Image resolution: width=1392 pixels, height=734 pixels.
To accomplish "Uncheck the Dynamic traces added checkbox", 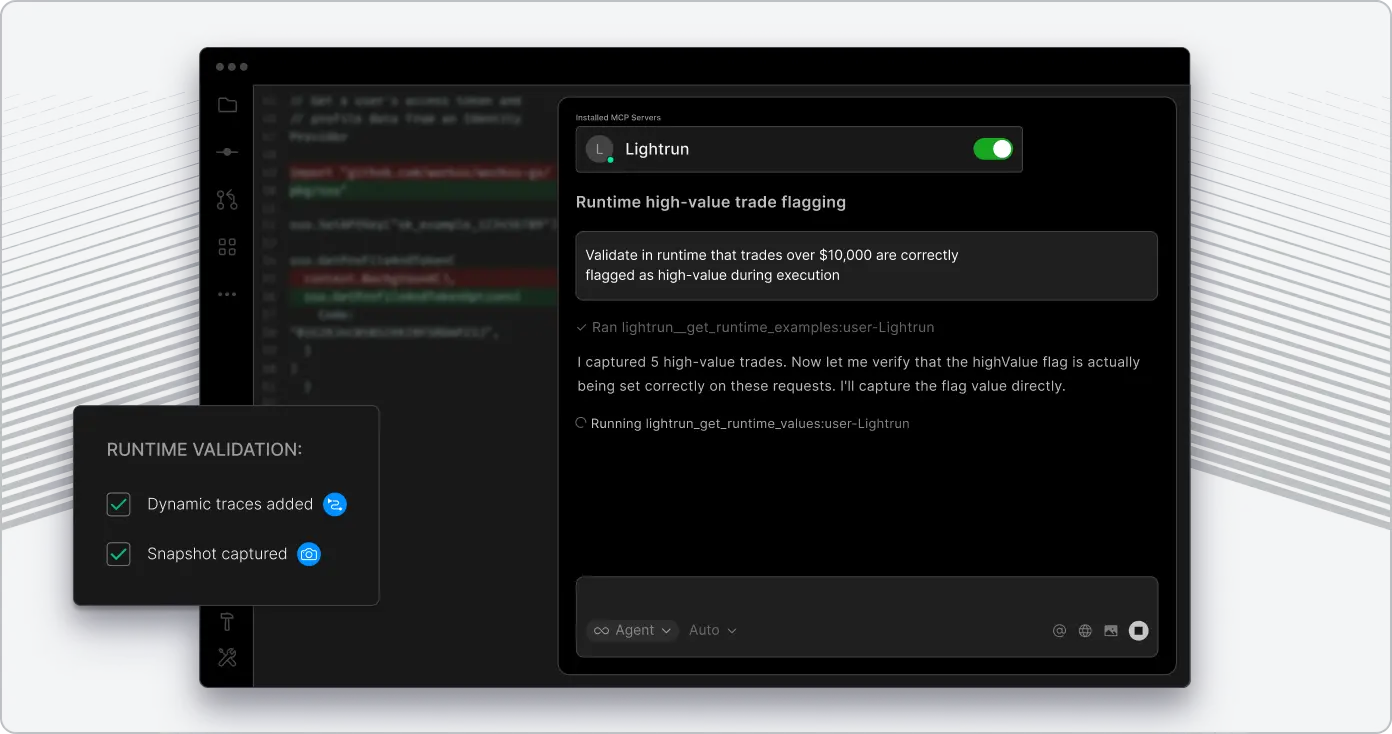I will point(118,504).
